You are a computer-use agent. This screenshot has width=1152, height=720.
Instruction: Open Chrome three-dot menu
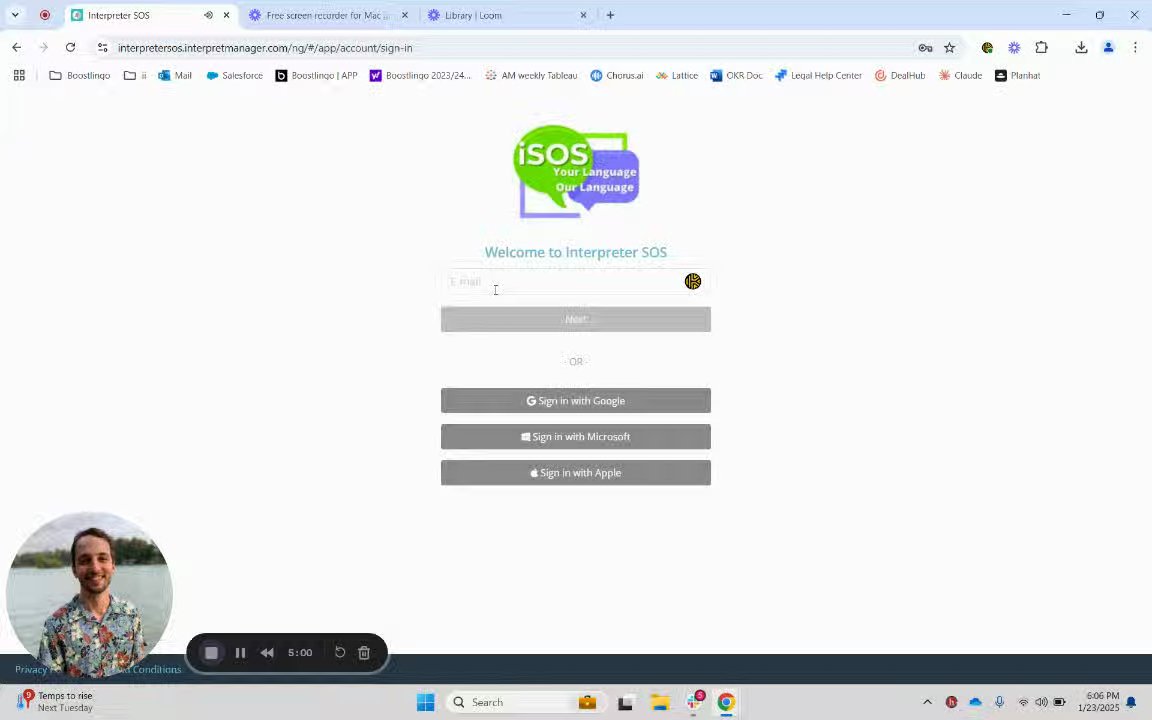pos(1135,48)
